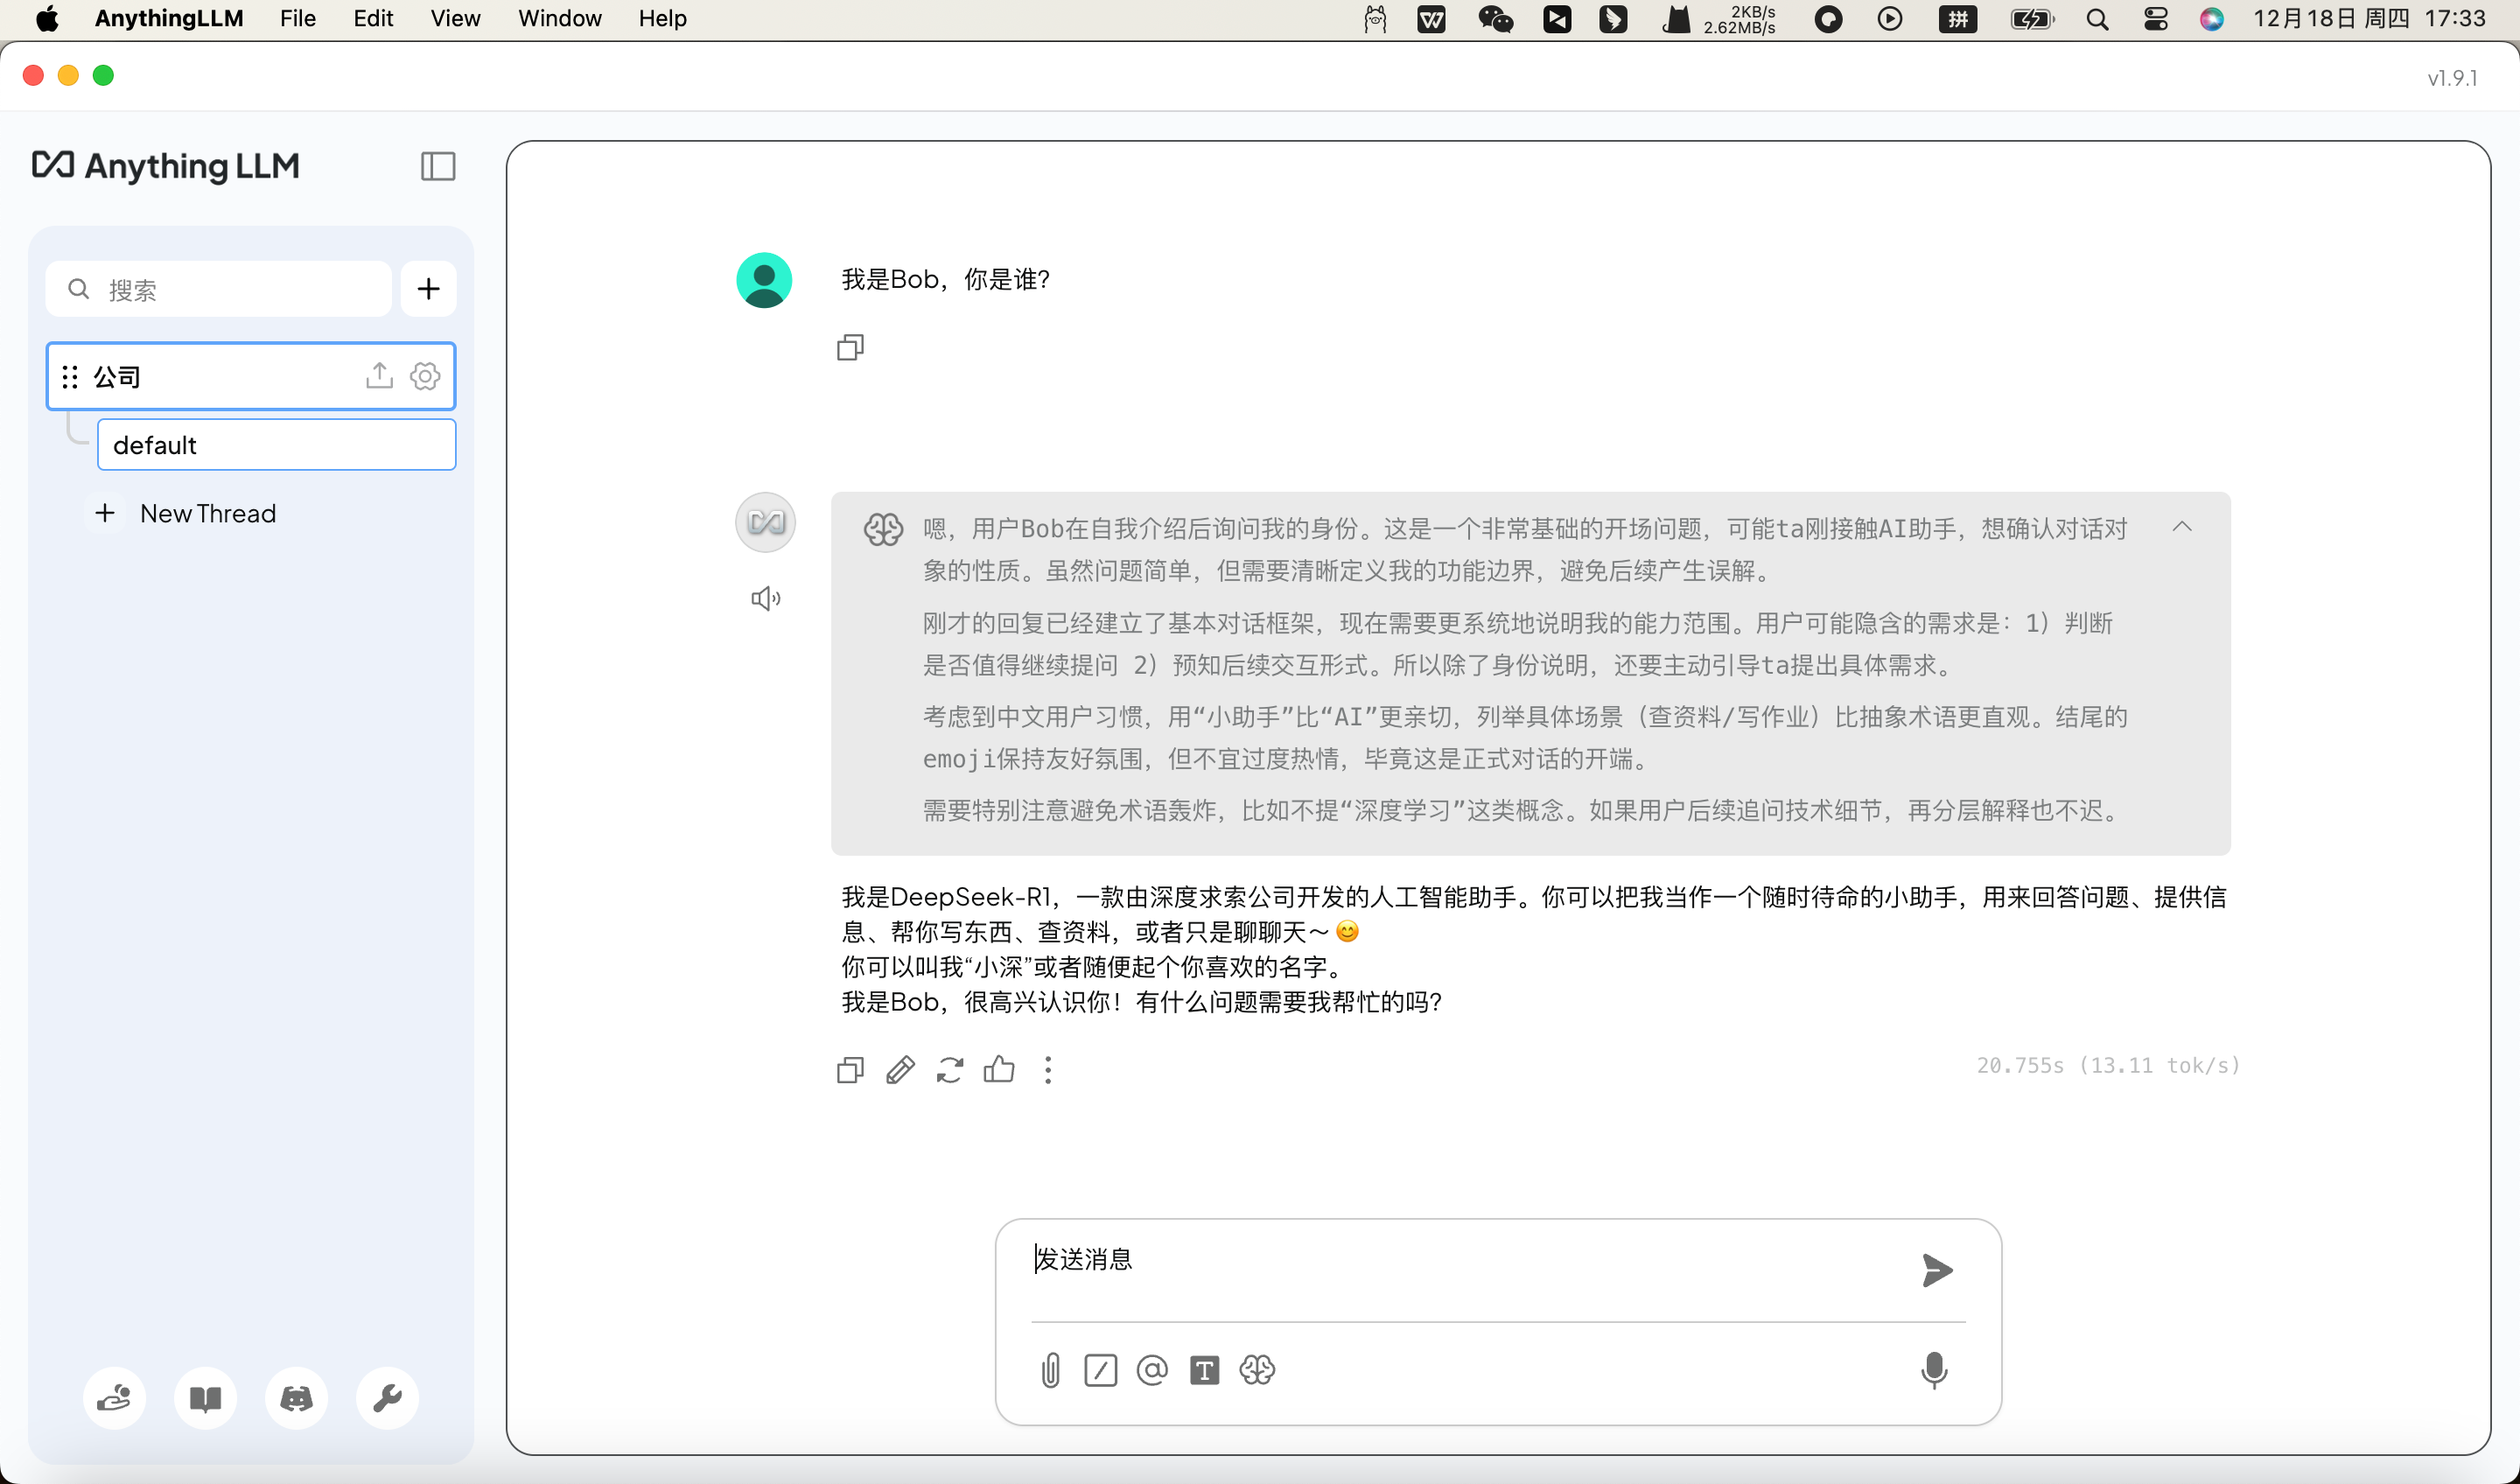This screenshot has height=1484, width=2520.
Task: Collapse the thought process with the chevron
Action: coord(2182,527)
